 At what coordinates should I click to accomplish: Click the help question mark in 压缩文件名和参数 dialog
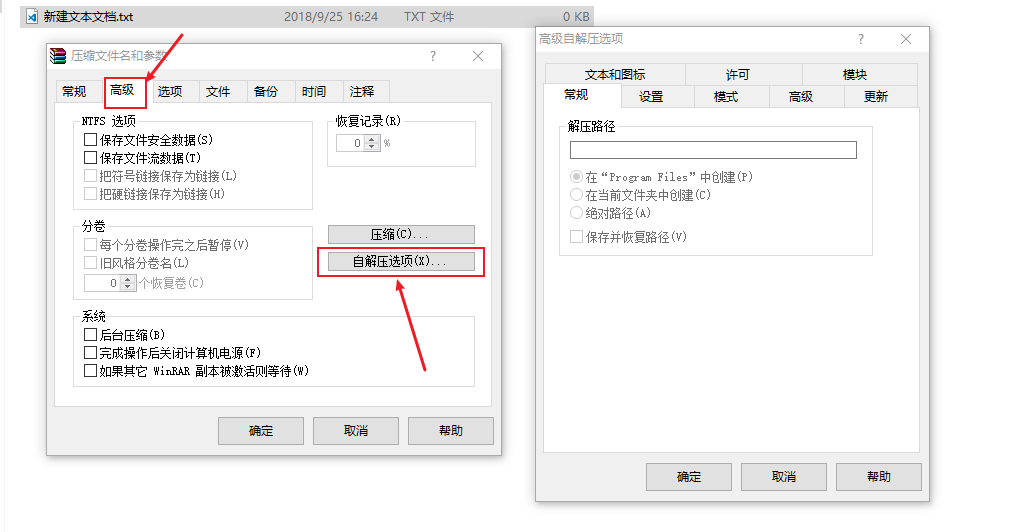pos(433,56)
